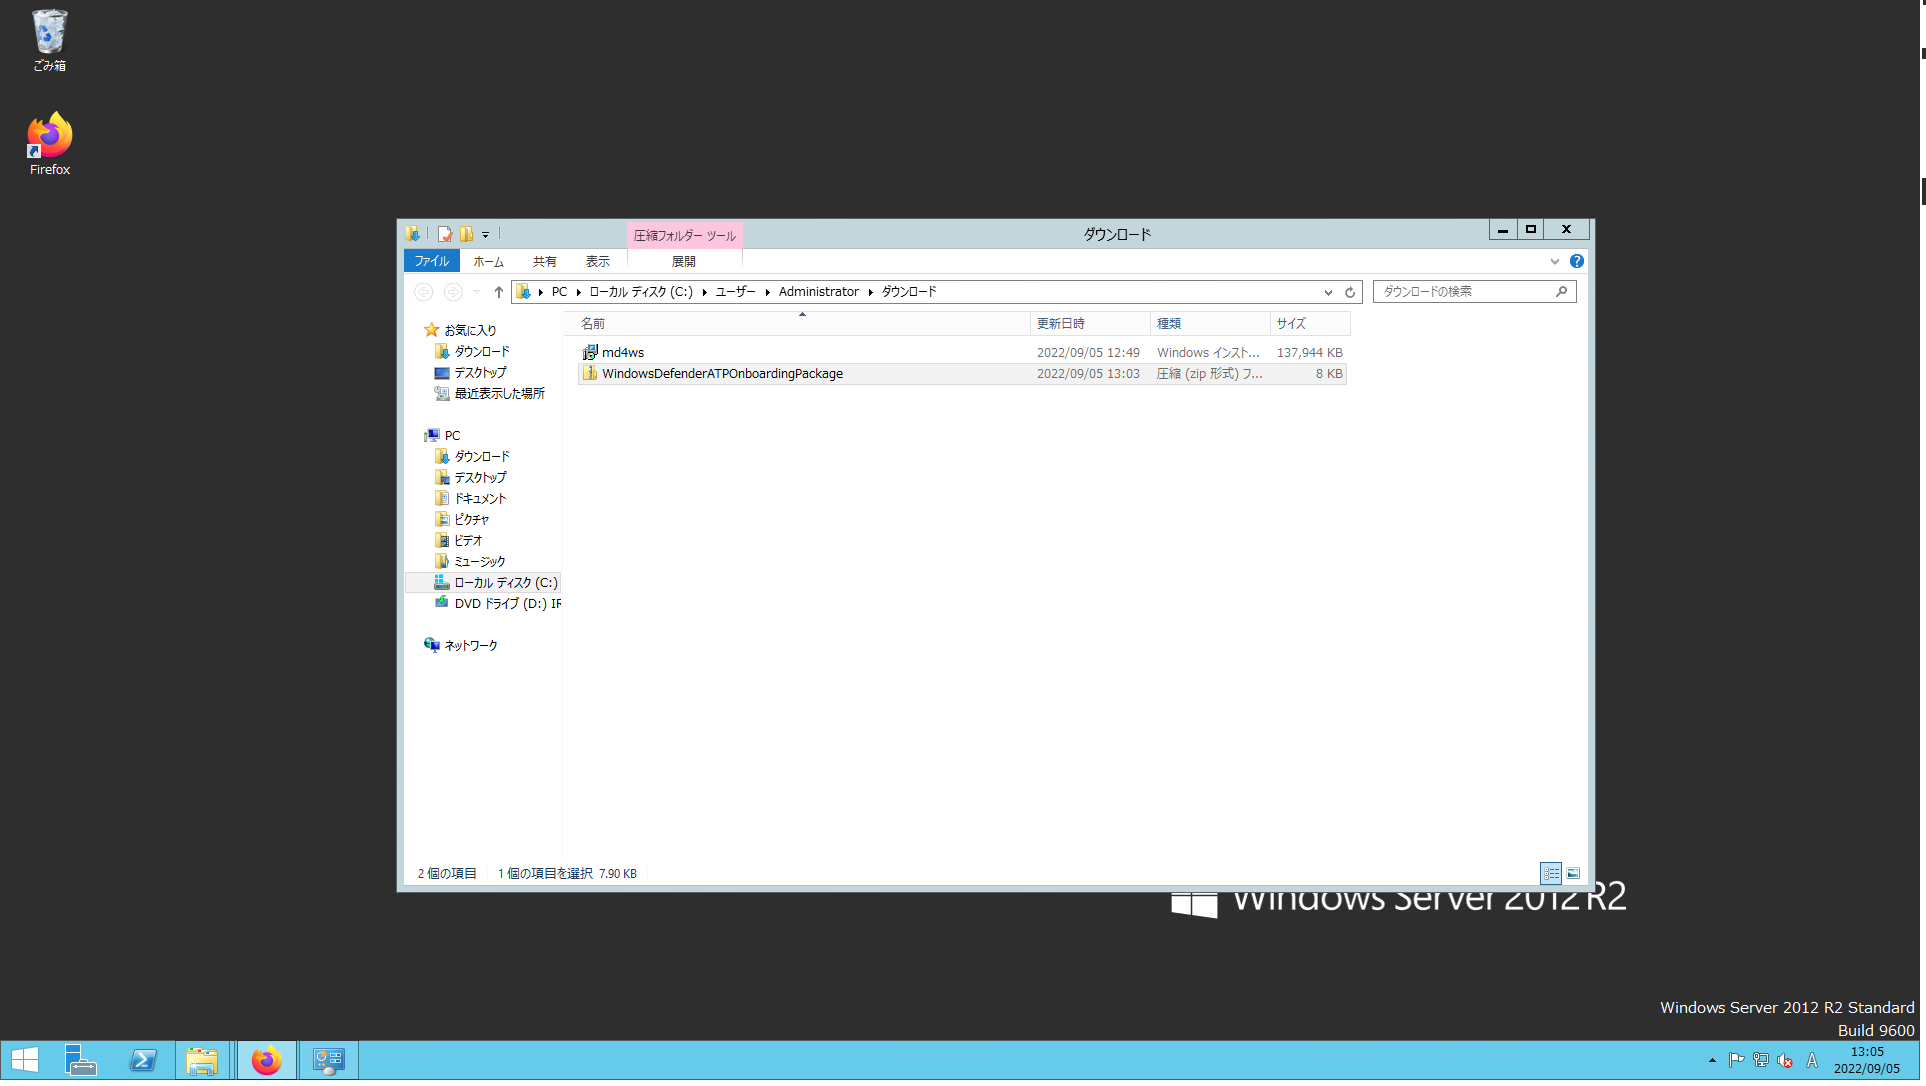
Task: Click the 共有 (Share) ribbon tab
Action: click(544, 261)
